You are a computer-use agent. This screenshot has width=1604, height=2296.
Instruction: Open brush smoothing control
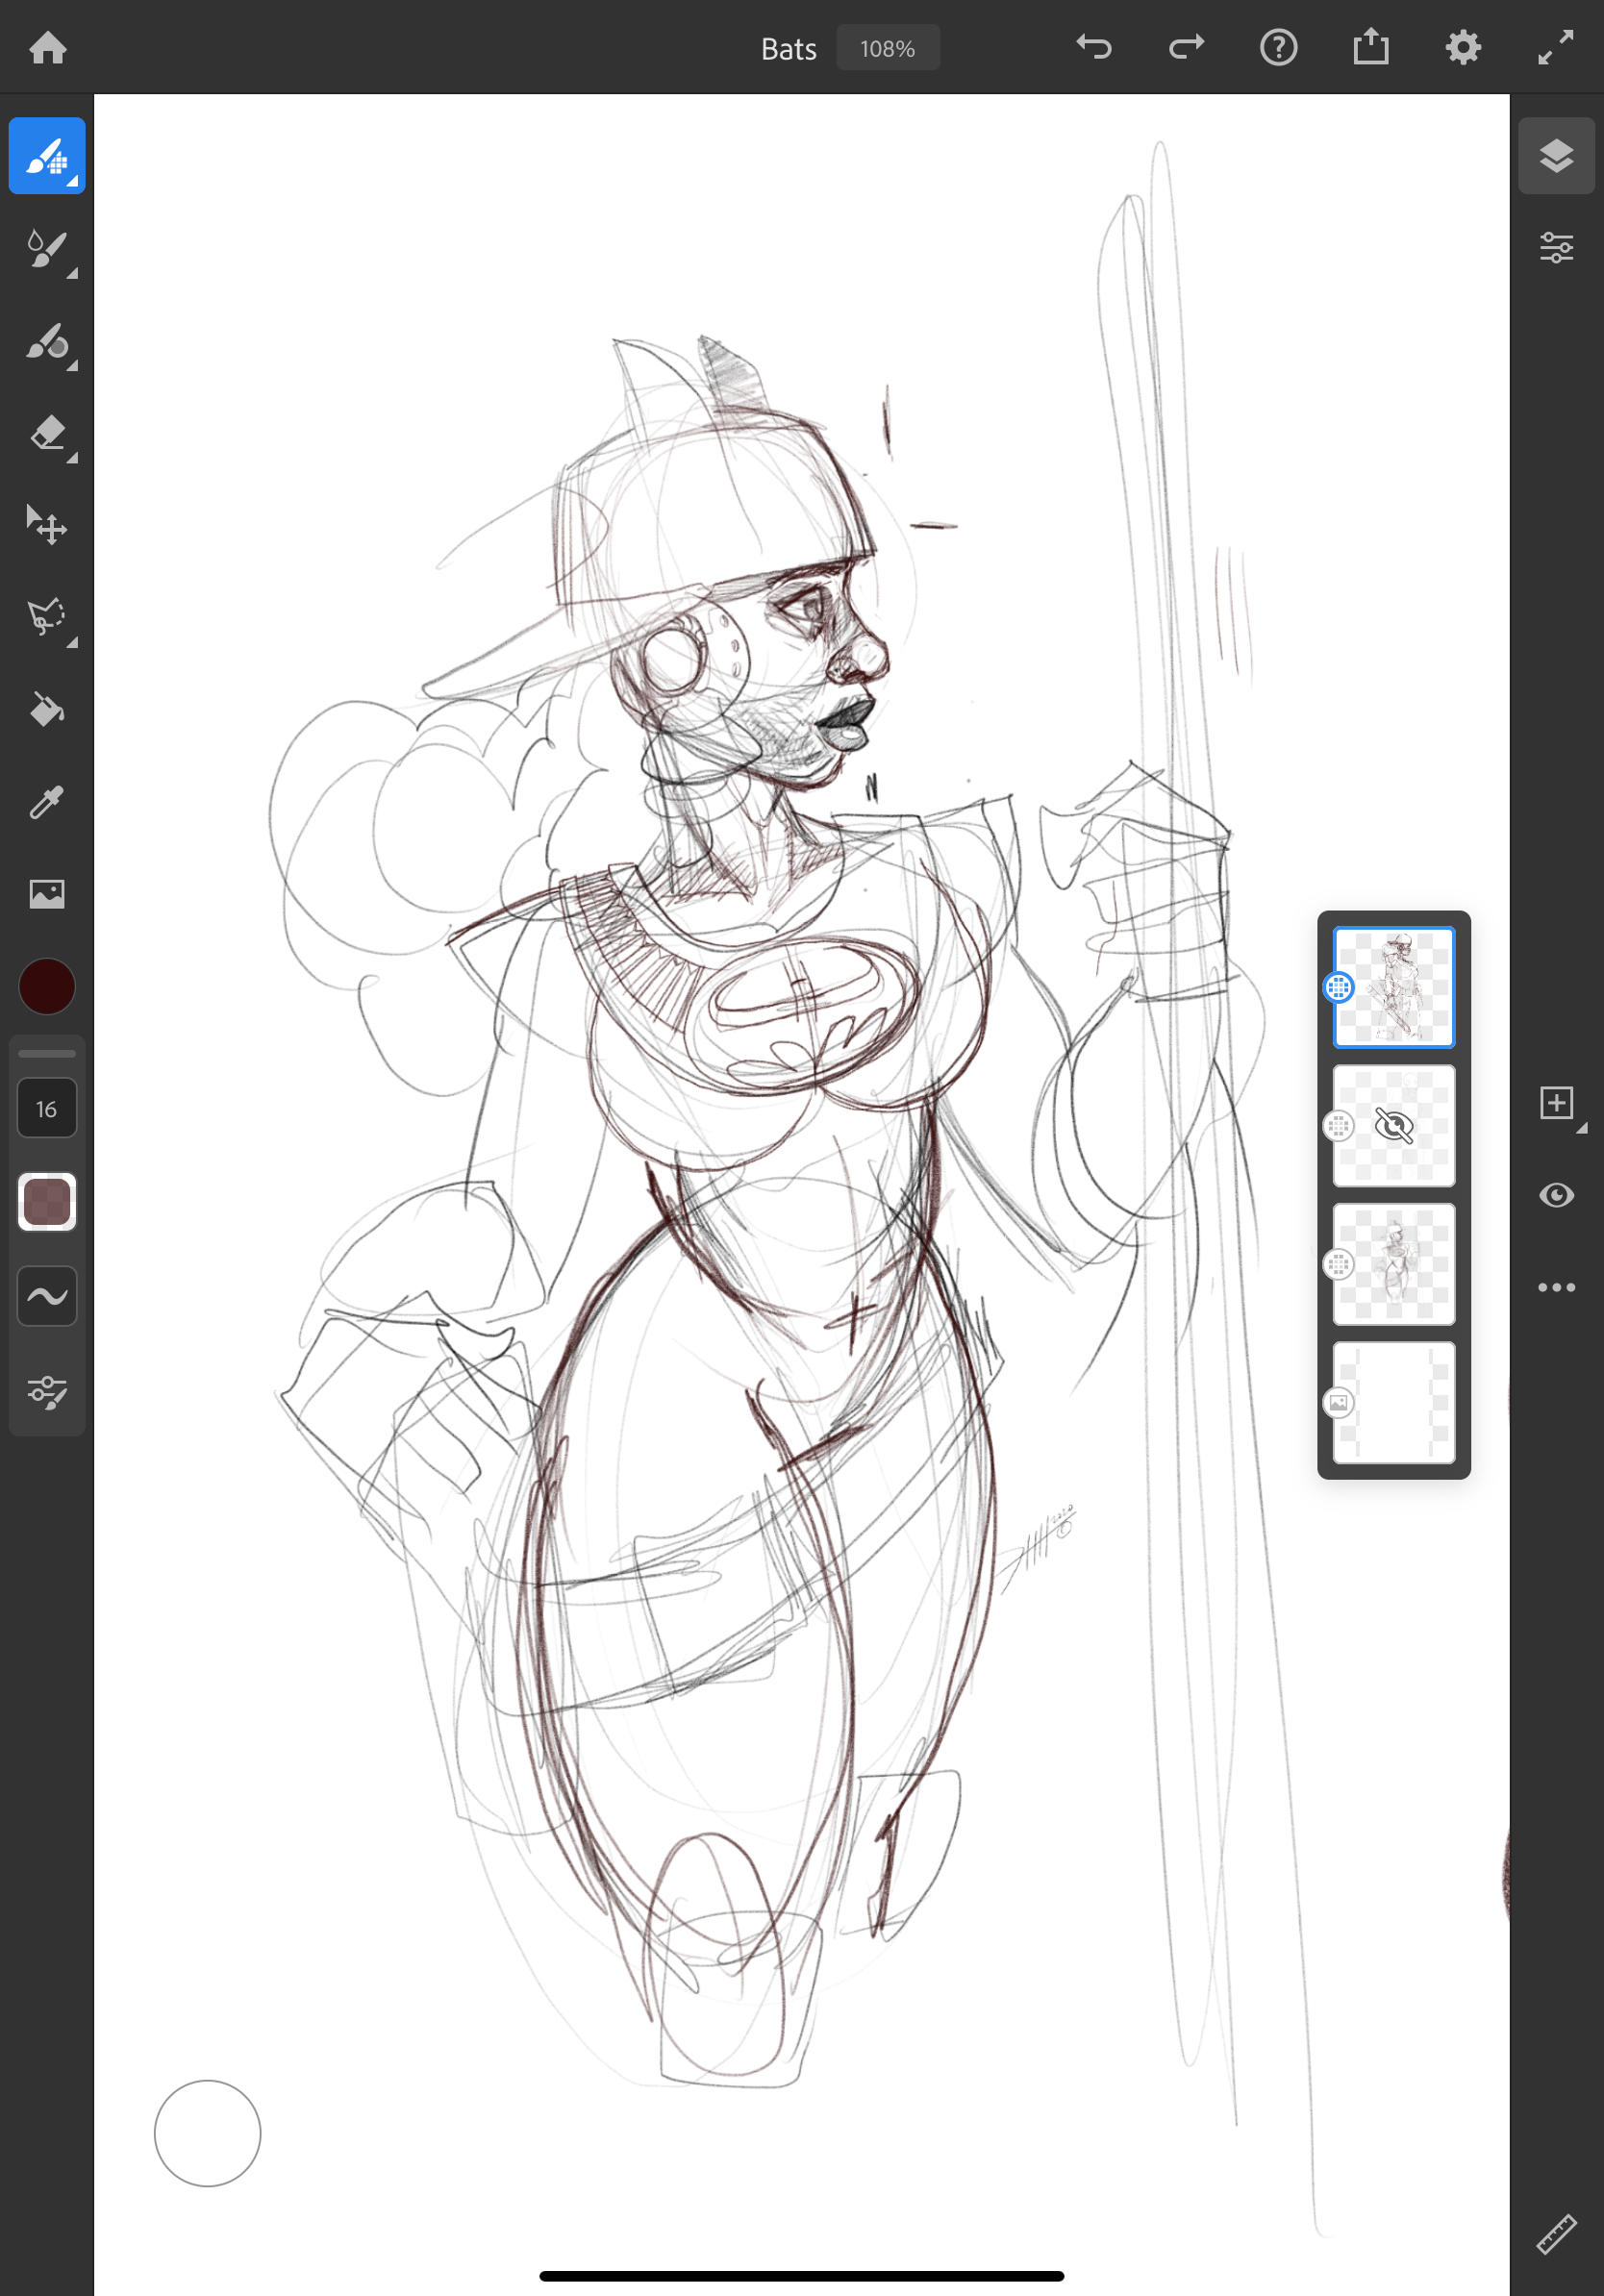click(x=47, y=1297)
